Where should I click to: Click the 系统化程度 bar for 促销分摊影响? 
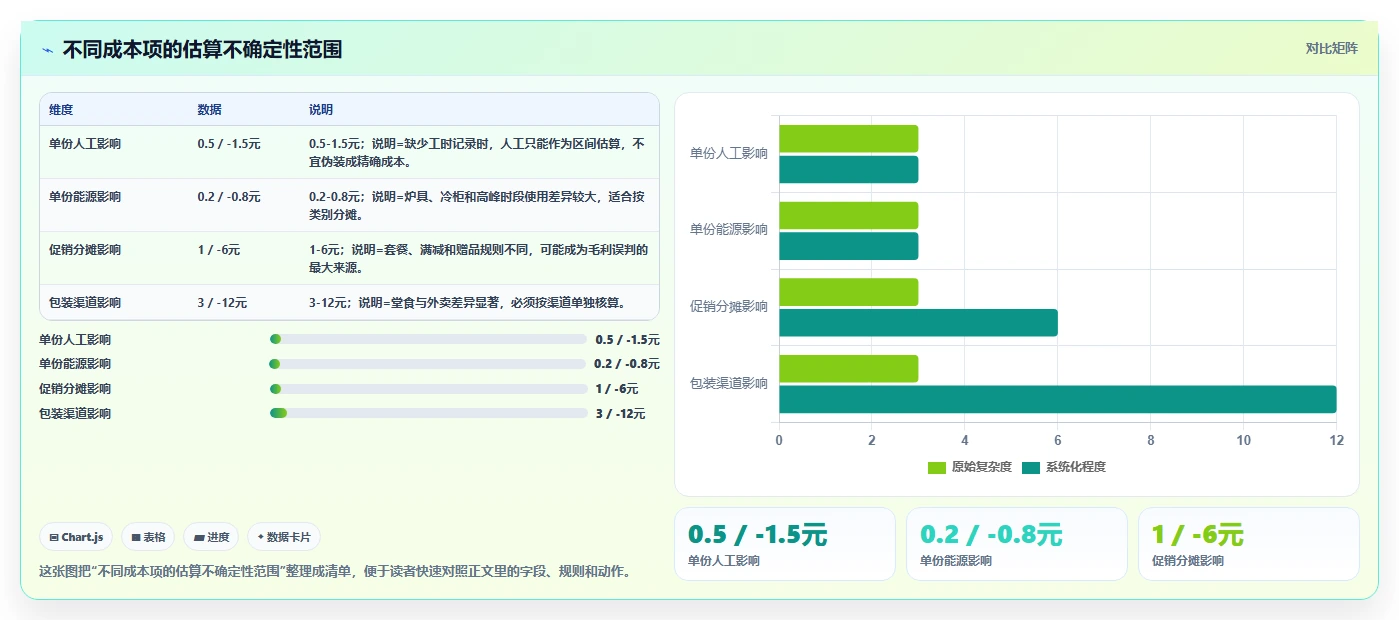click(918, 323)
